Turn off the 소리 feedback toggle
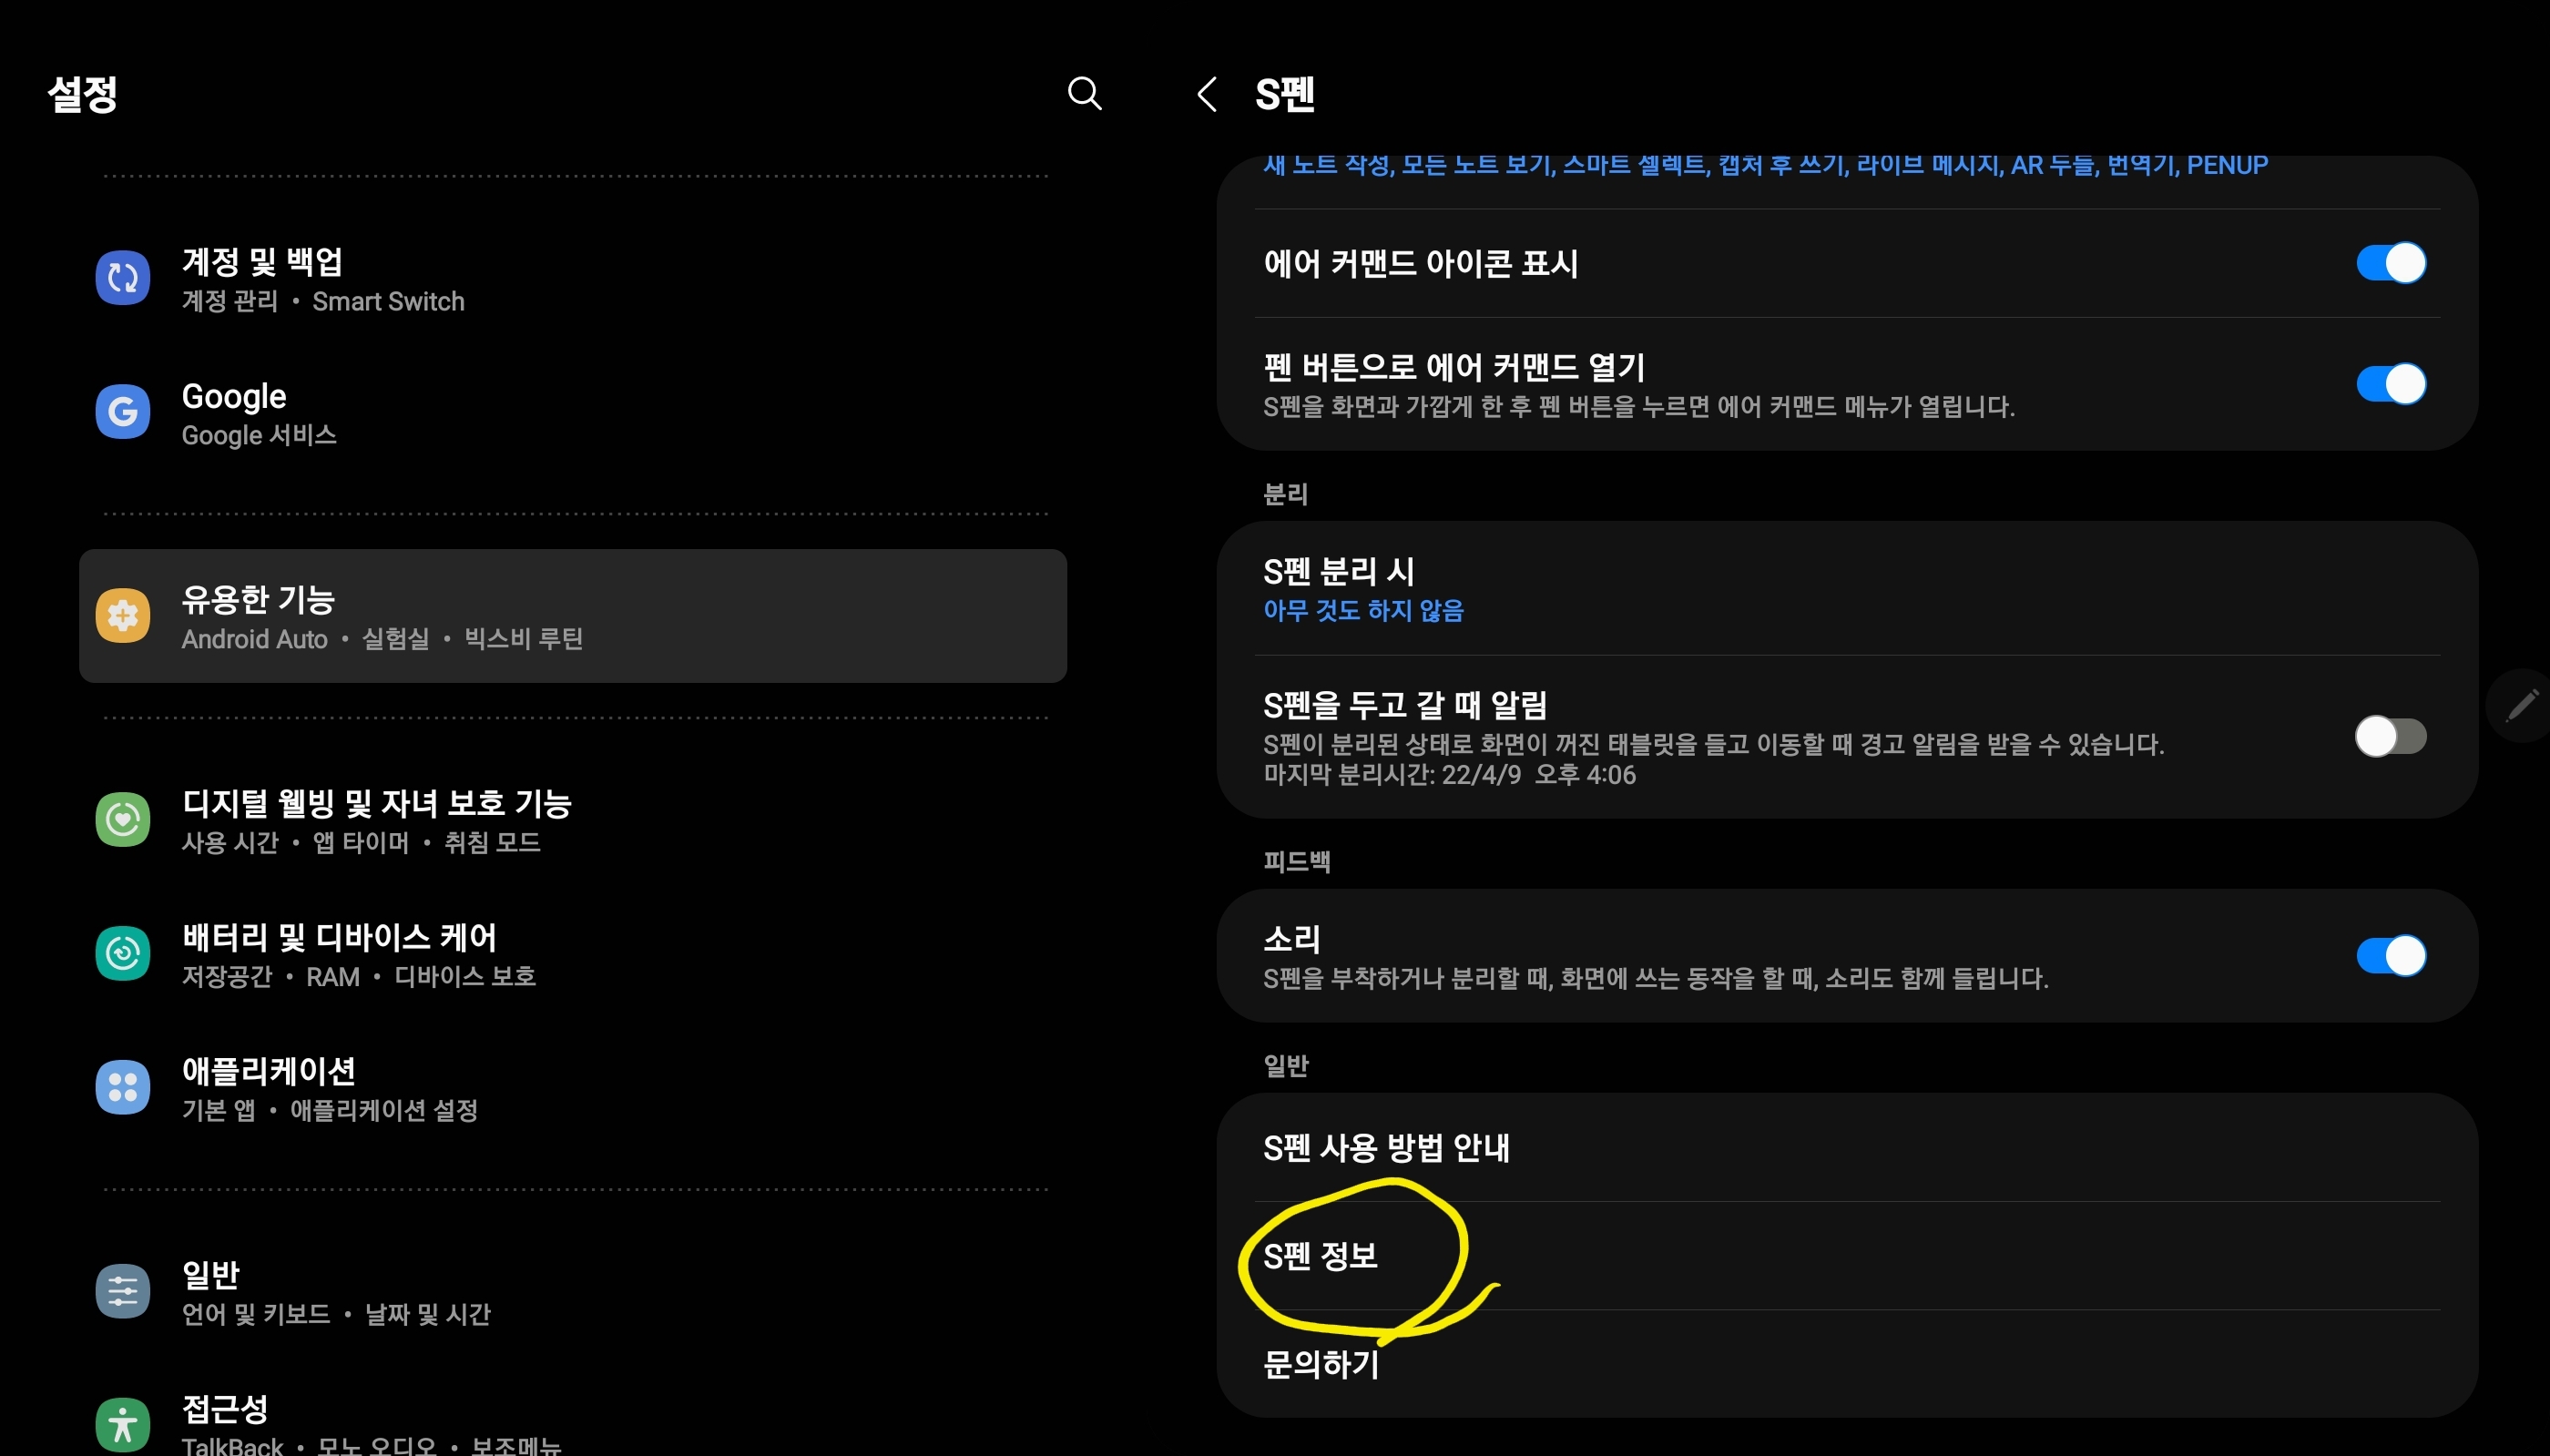Screen dimensions: 2550x1456 pos(2392,955)
